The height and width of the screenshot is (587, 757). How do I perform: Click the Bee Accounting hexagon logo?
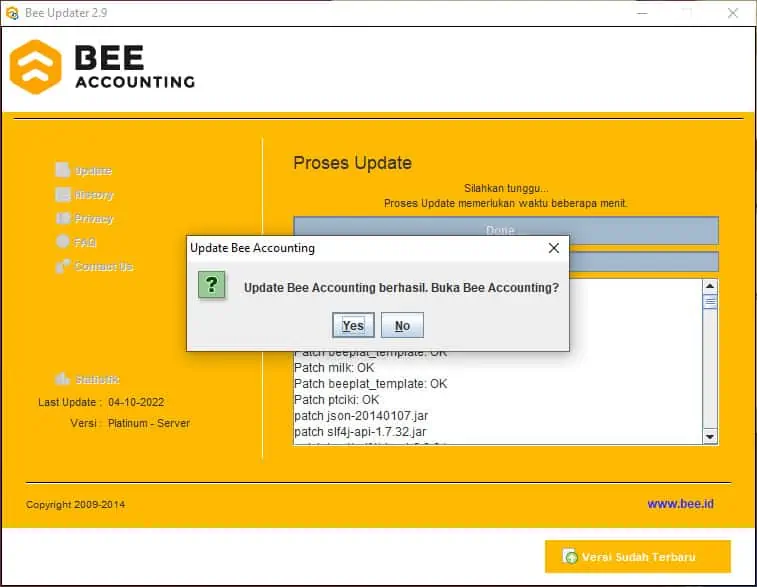(x=36, y=67)
